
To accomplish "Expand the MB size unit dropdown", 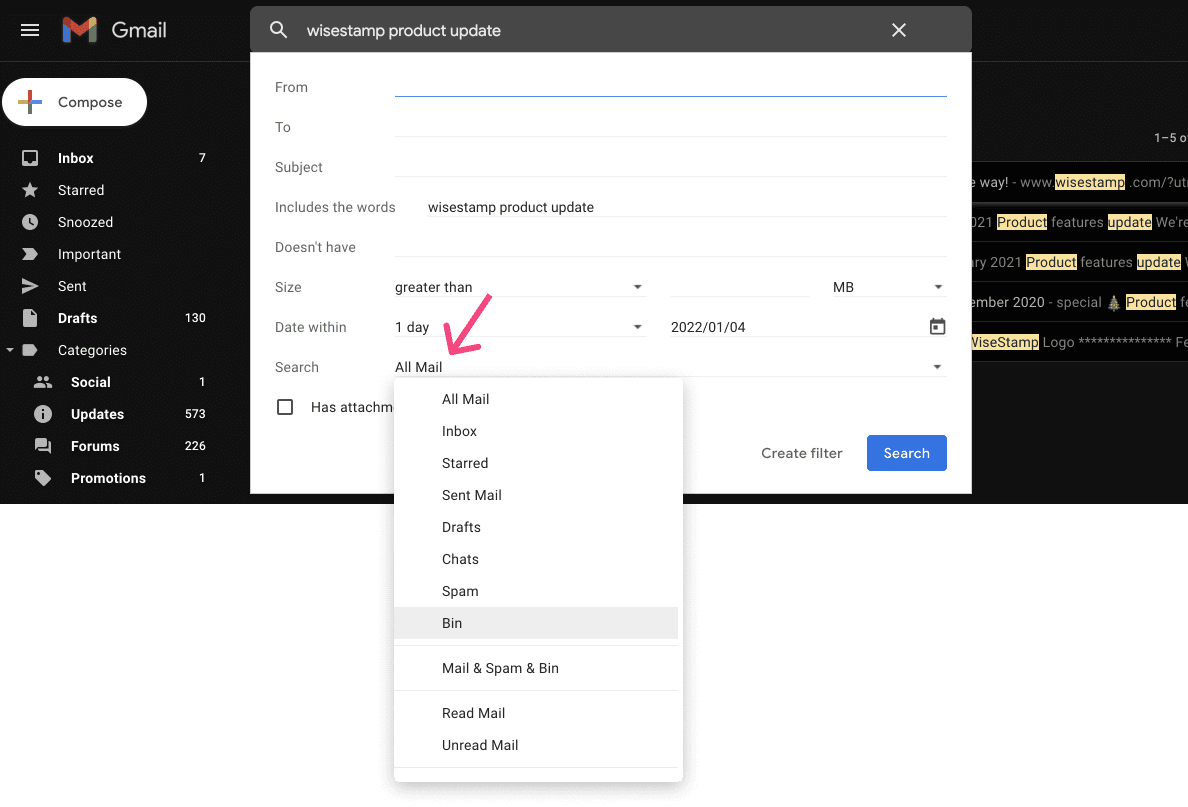I will (x=888, y=287).
